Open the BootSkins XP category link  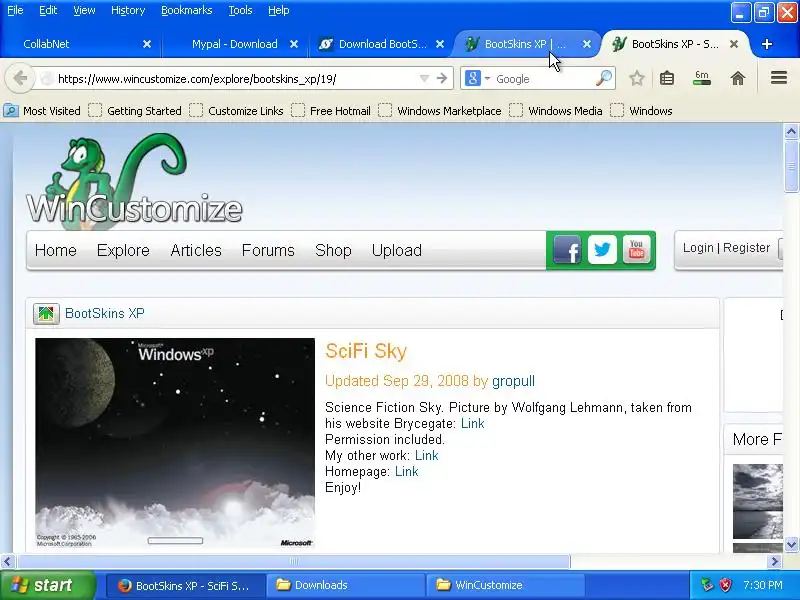click(105, 313)
